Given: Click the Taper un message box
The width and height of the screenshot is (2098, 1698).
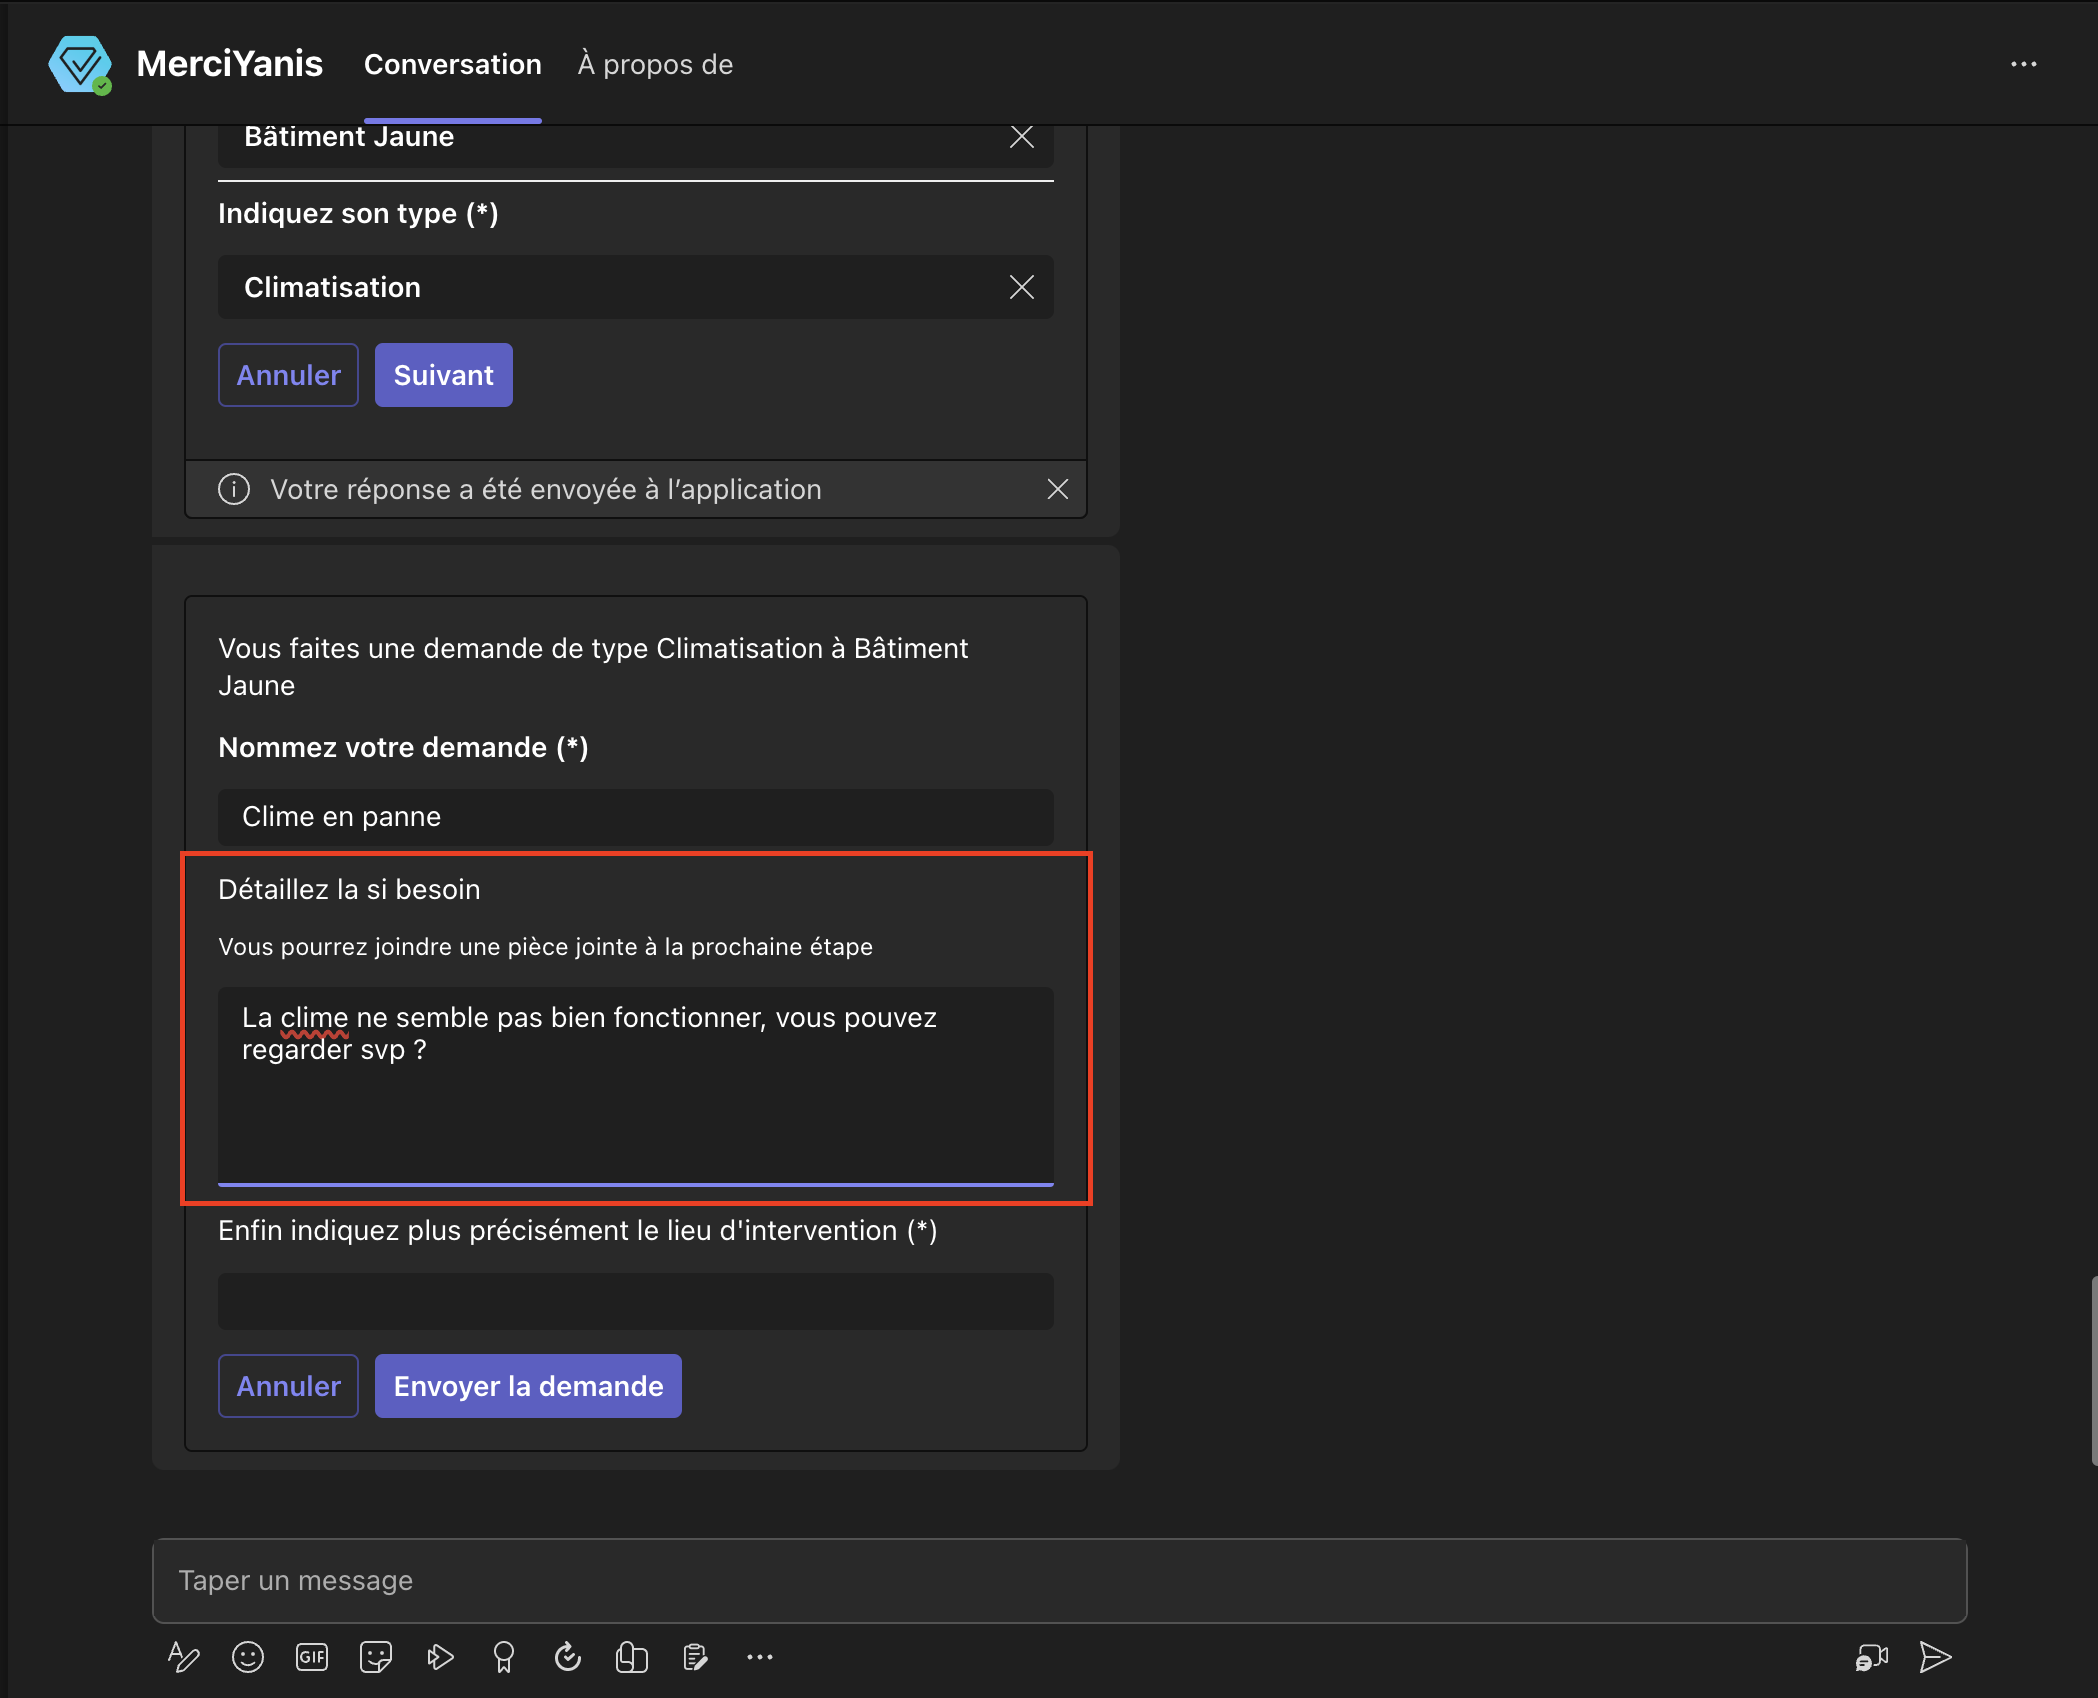Looking at the screenshot, I should (1058, 1580).
